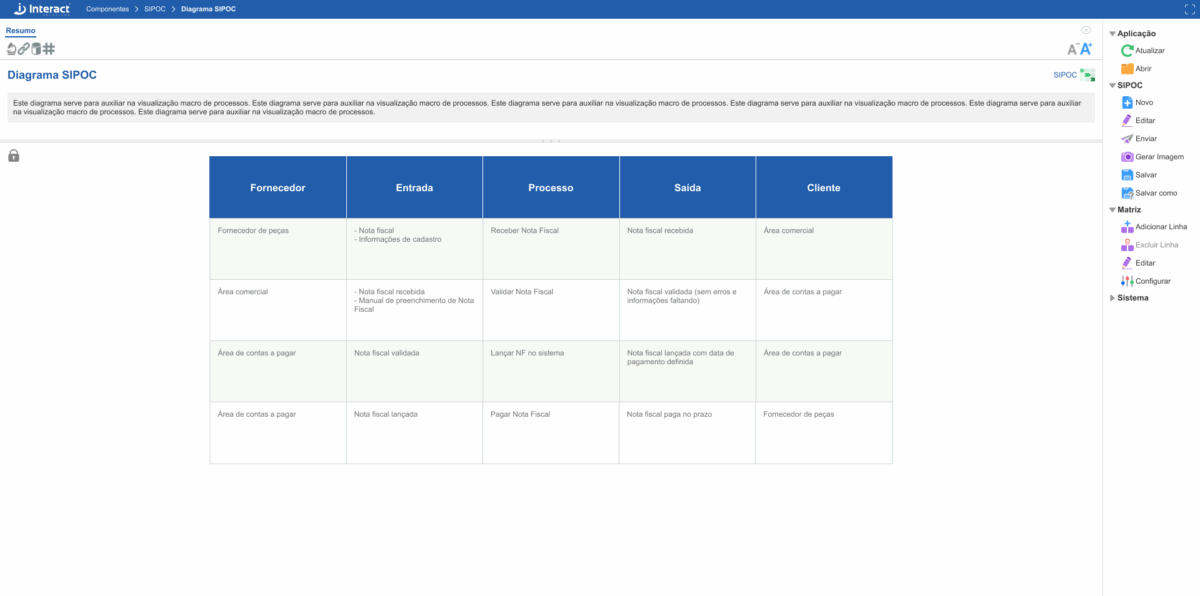This screenshot has width=1200, height=596.
Task: Select the Entrada column header
Action: pyautogui.click(x=414, y=187)
